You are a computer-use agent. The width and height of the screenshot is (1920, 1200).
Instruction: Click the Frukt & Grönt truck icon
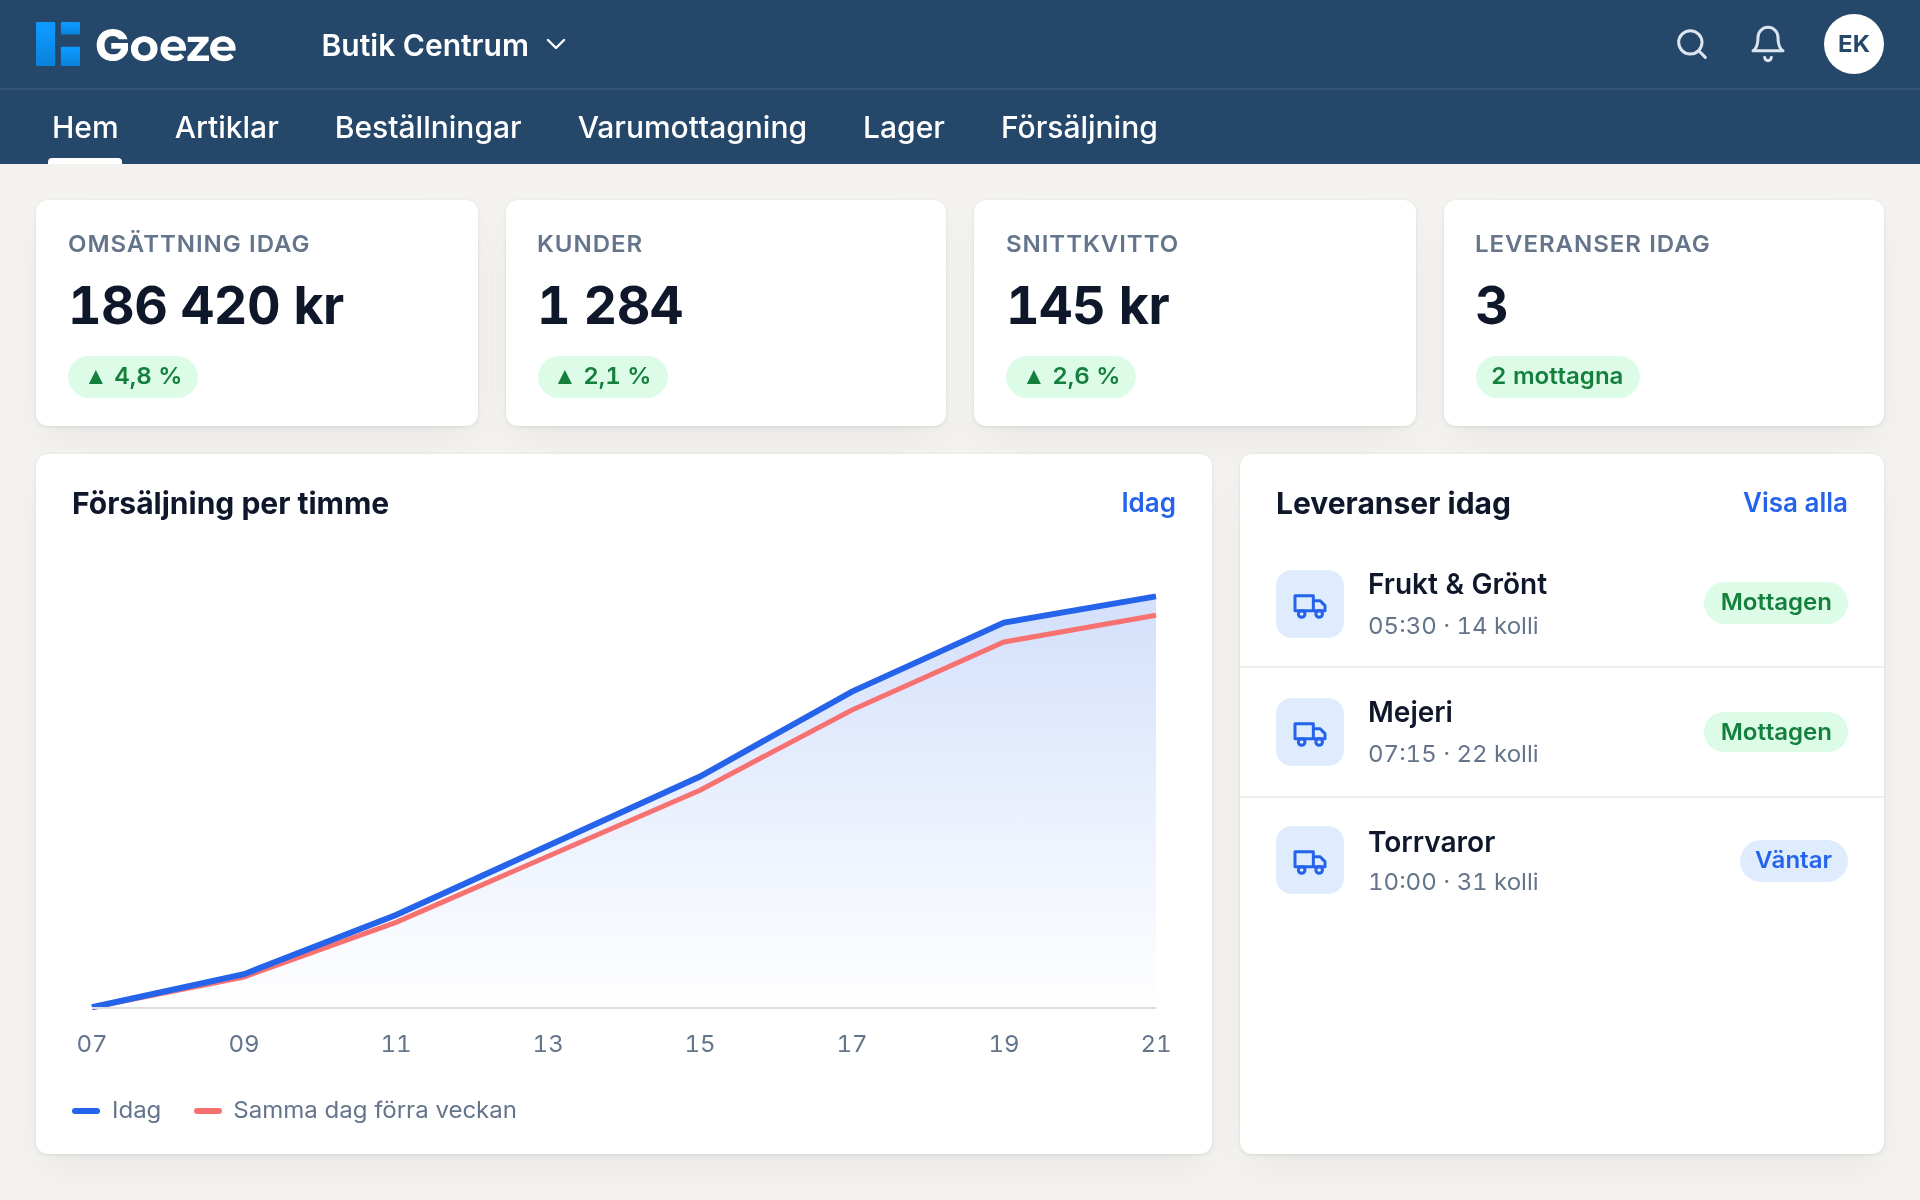click(x=1310, y=604)
